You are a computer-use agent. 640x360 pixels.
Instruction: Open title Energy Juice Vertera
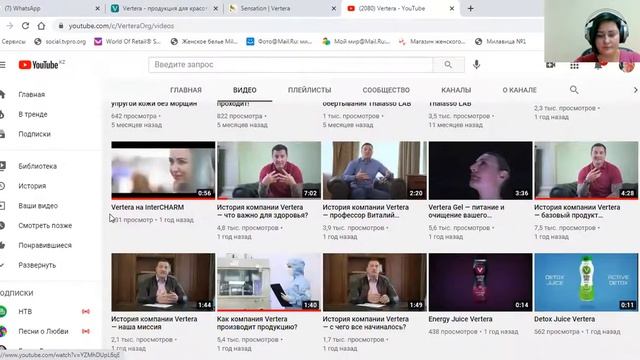pos(460,319)
